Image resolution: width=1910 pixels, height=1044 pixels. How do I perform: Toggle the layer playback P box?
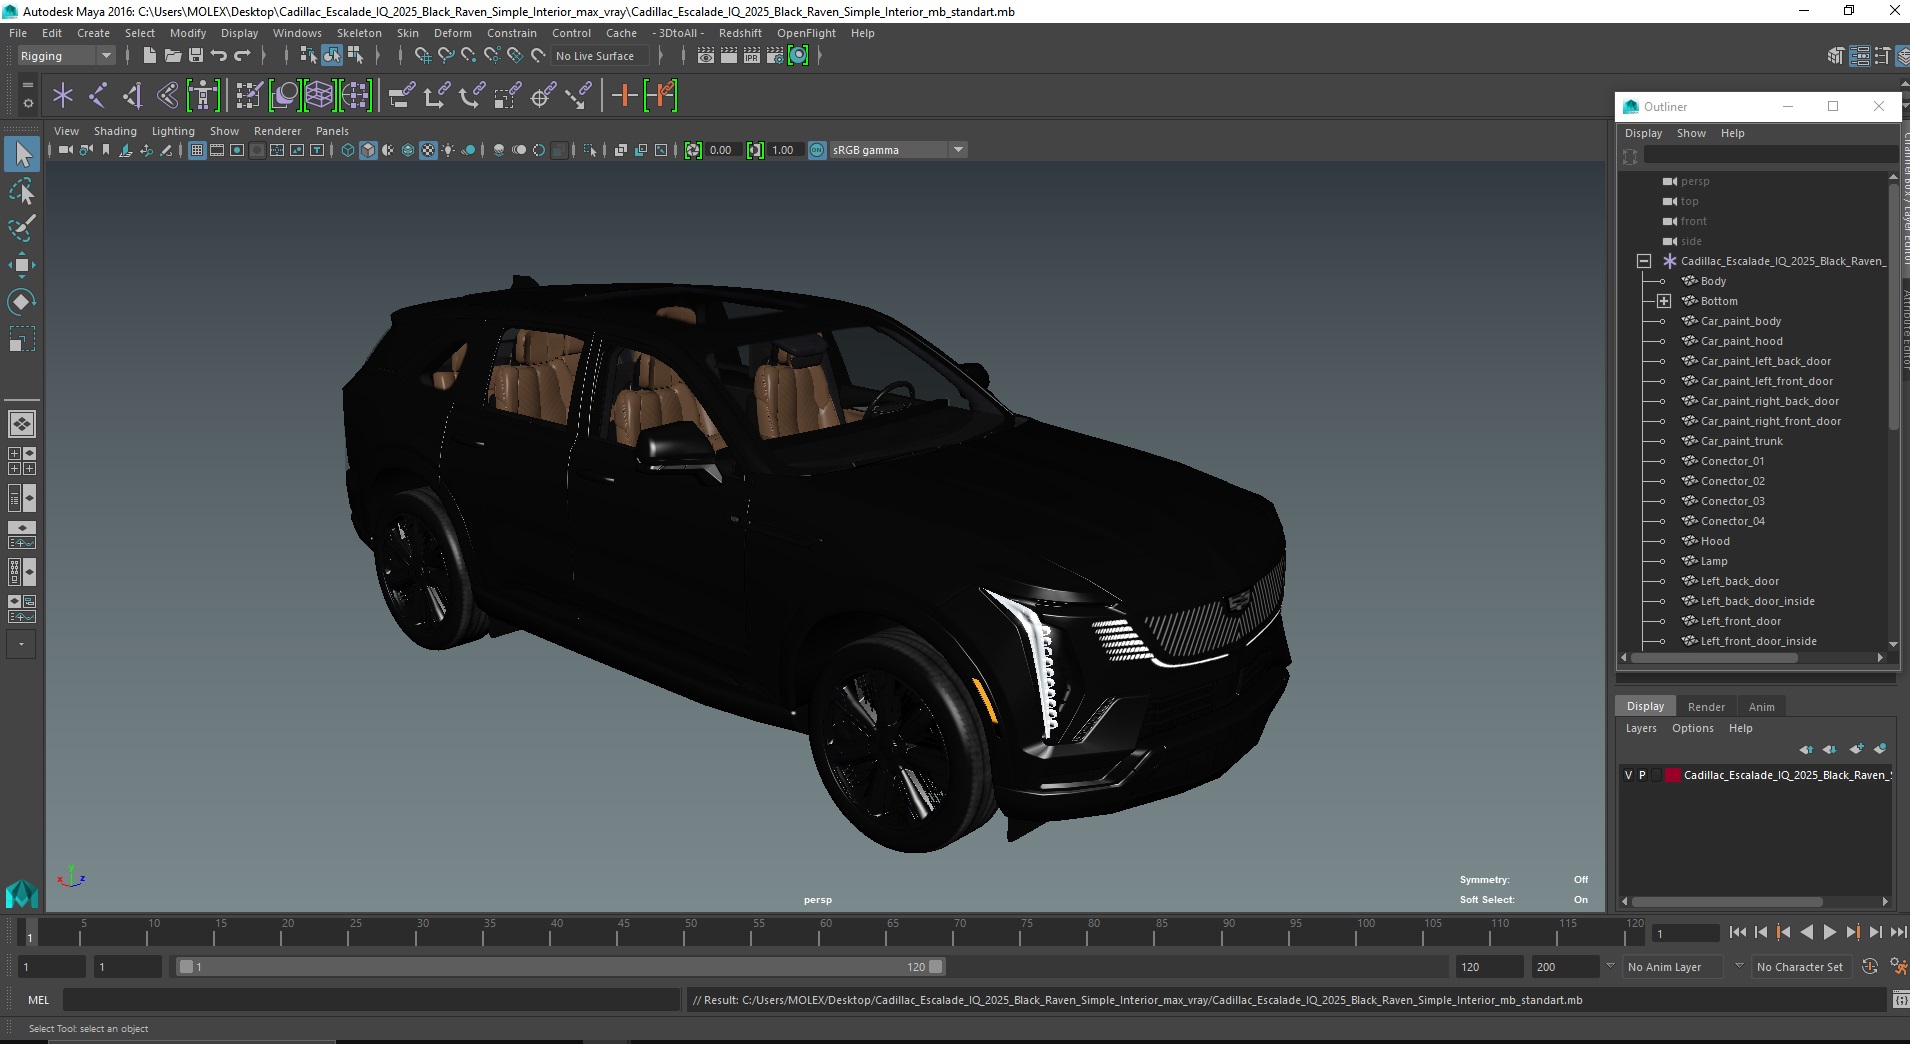[x=1642, y=775]
